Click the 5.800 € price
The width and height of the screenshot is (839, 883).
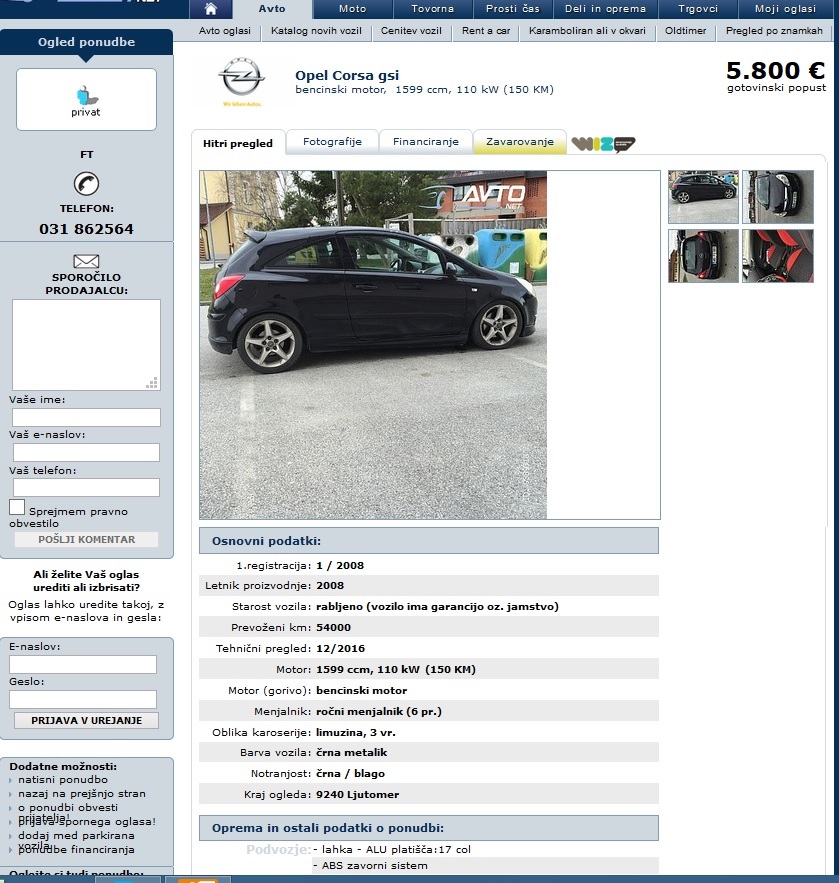[775, 70]
